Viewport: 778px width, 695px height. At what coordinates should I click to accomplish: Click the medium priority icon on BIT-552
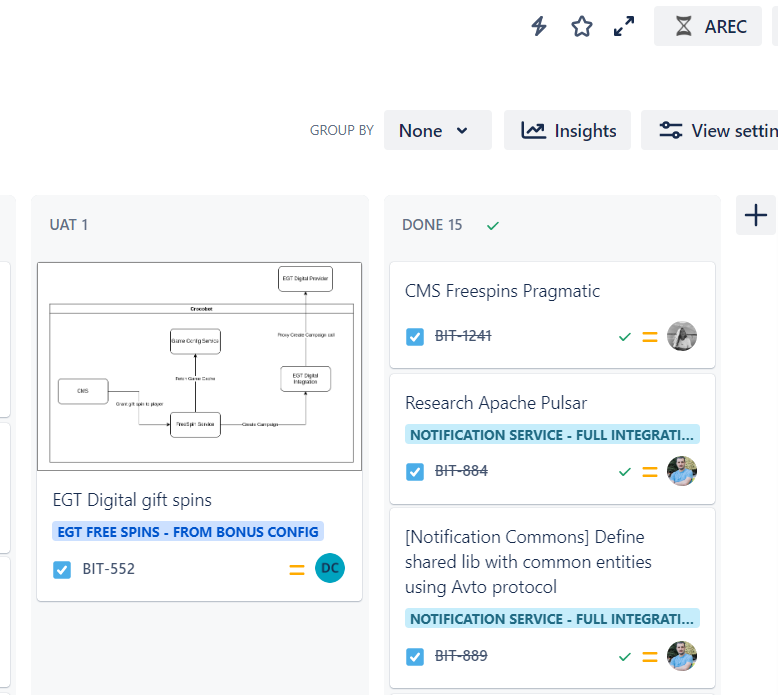(297, 570)
